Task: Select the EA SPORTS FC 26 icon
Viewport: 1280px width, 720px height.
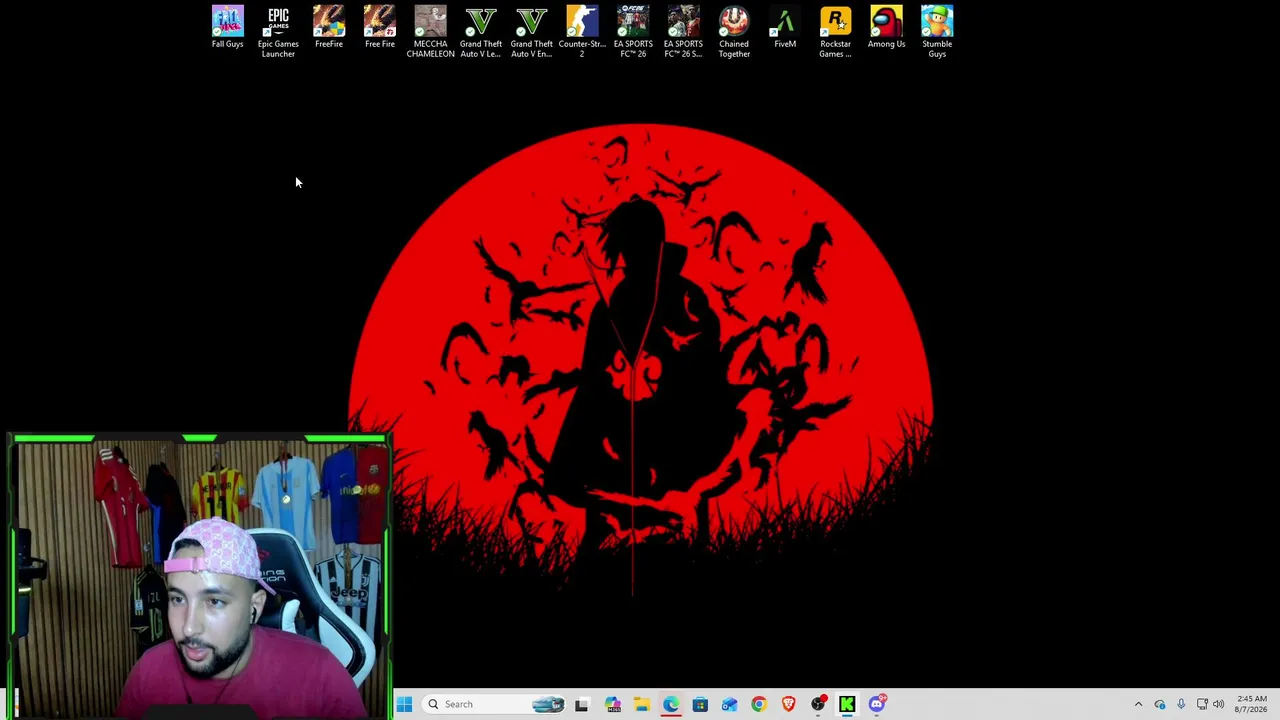Action: coord(633,32)
